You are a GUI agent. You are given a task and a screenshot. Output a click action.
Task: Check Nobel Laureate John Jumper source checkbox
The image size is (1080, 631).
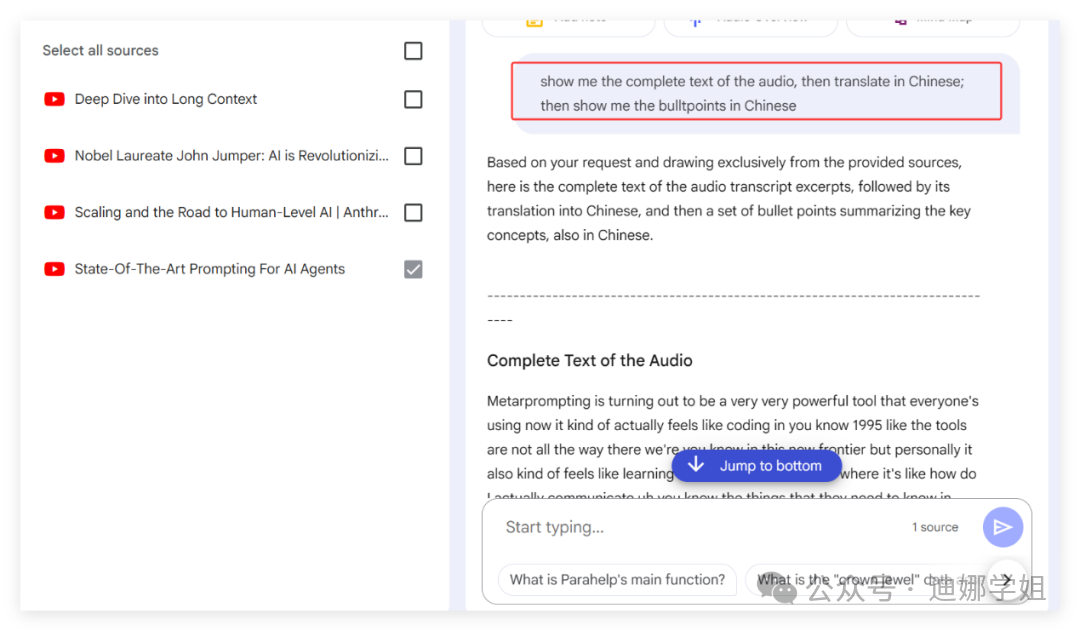(413, 156)
